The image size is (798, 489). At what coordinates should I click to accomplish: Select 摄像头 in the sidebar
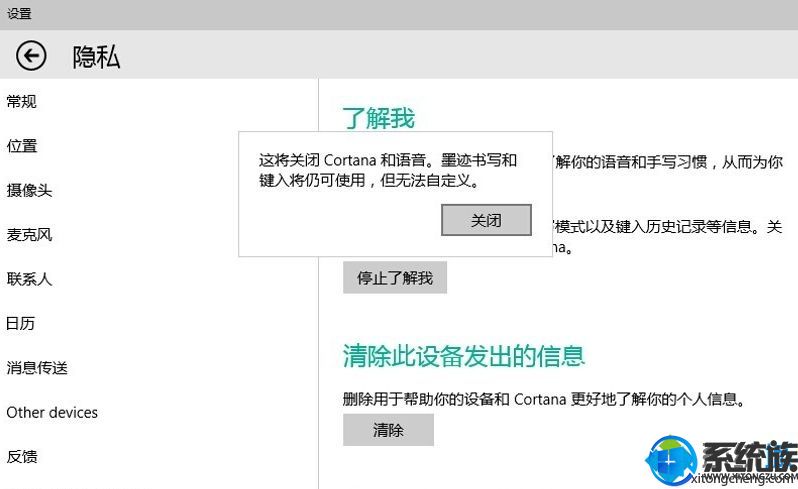coord(29,190)
